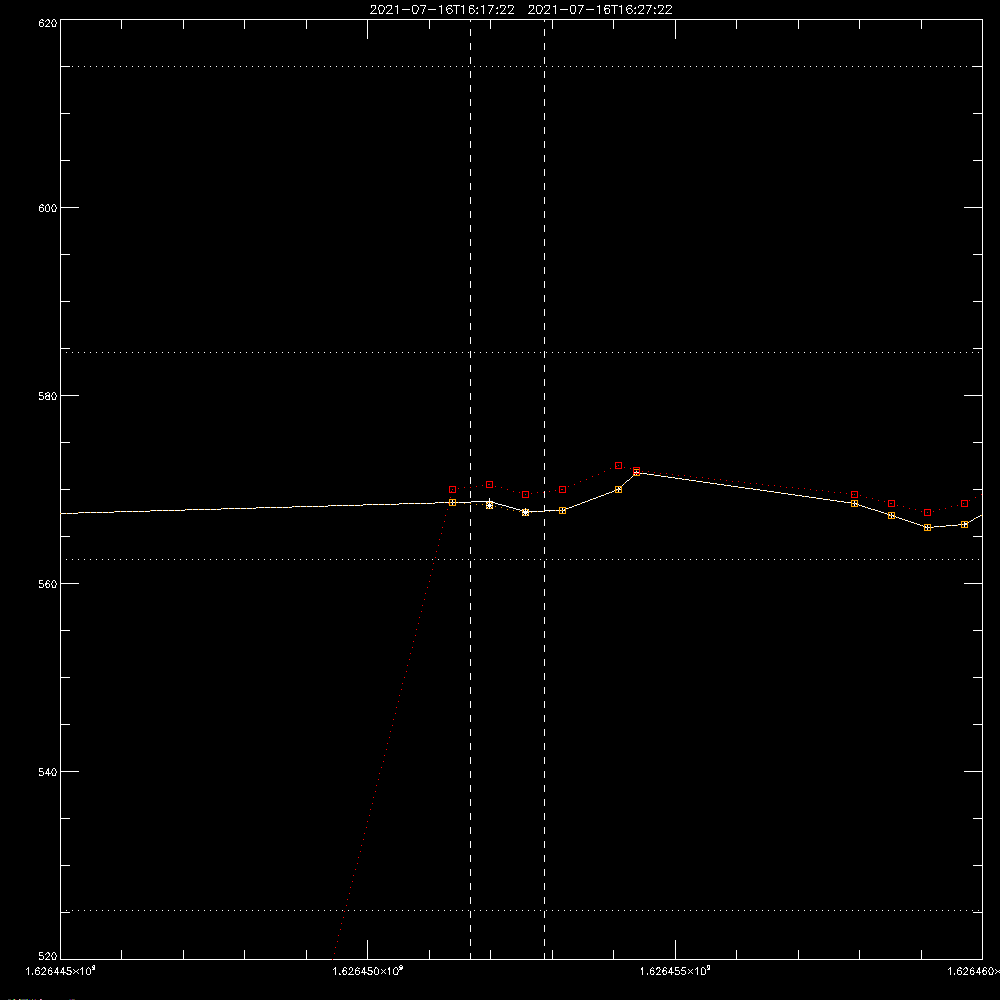1000x1000 pixels.
Task: Click the 2021-07-16T16:27:22 title timestamp
Action: pos(600,10)
